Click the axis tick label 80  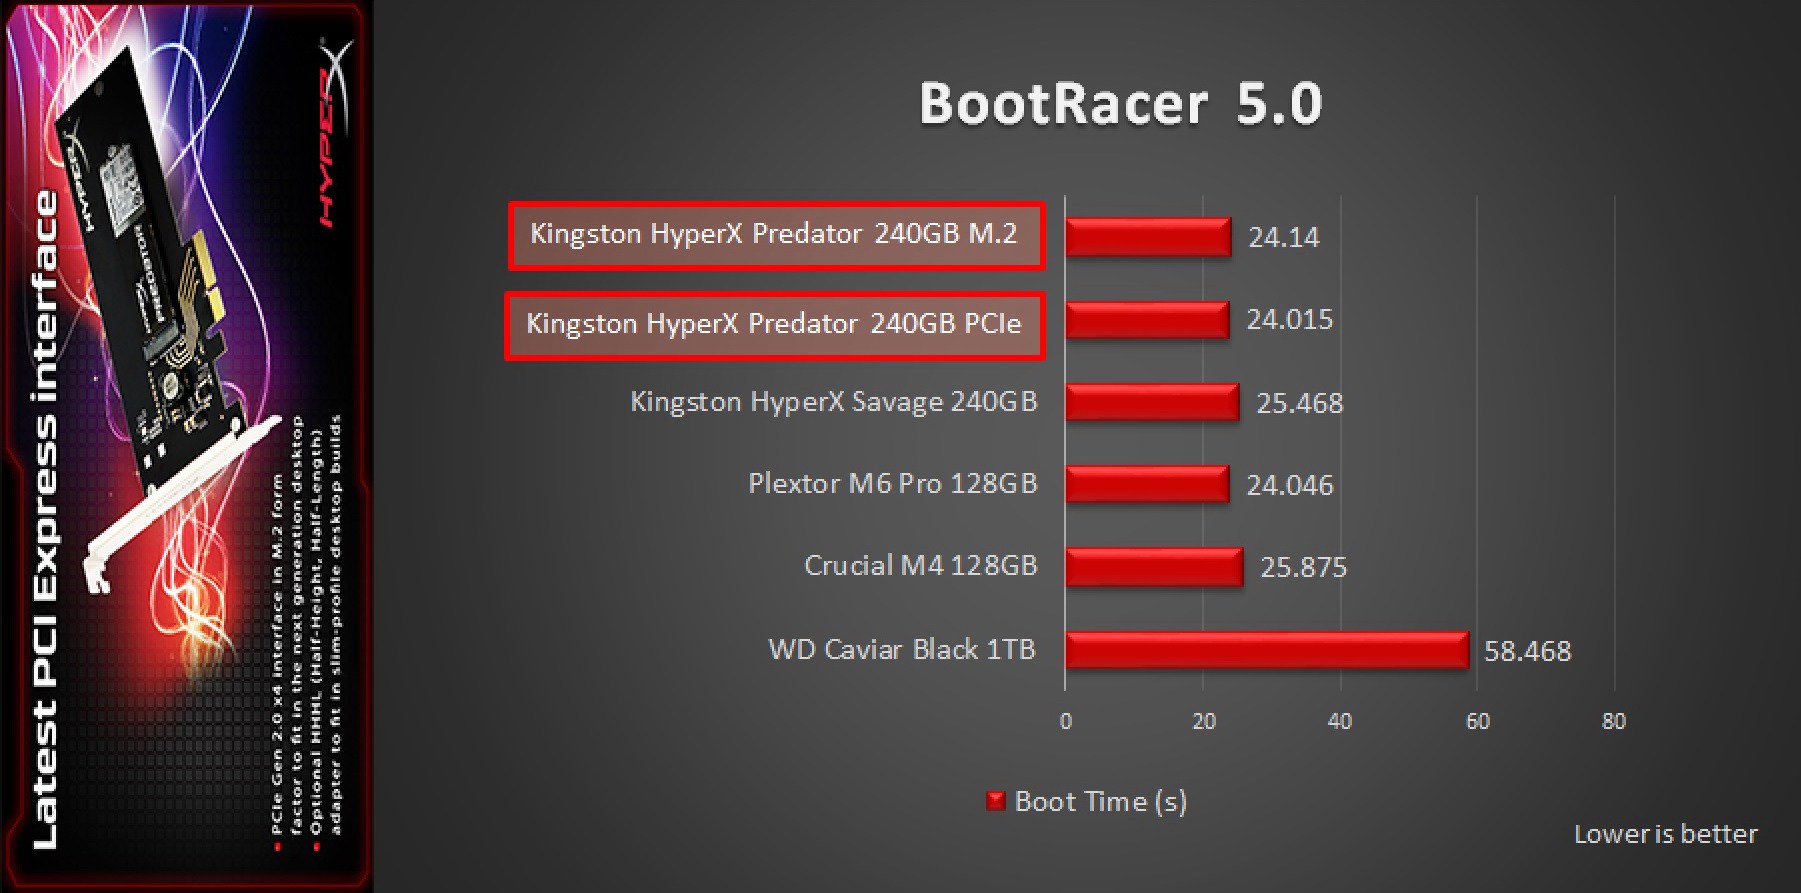coord(1614,721)
